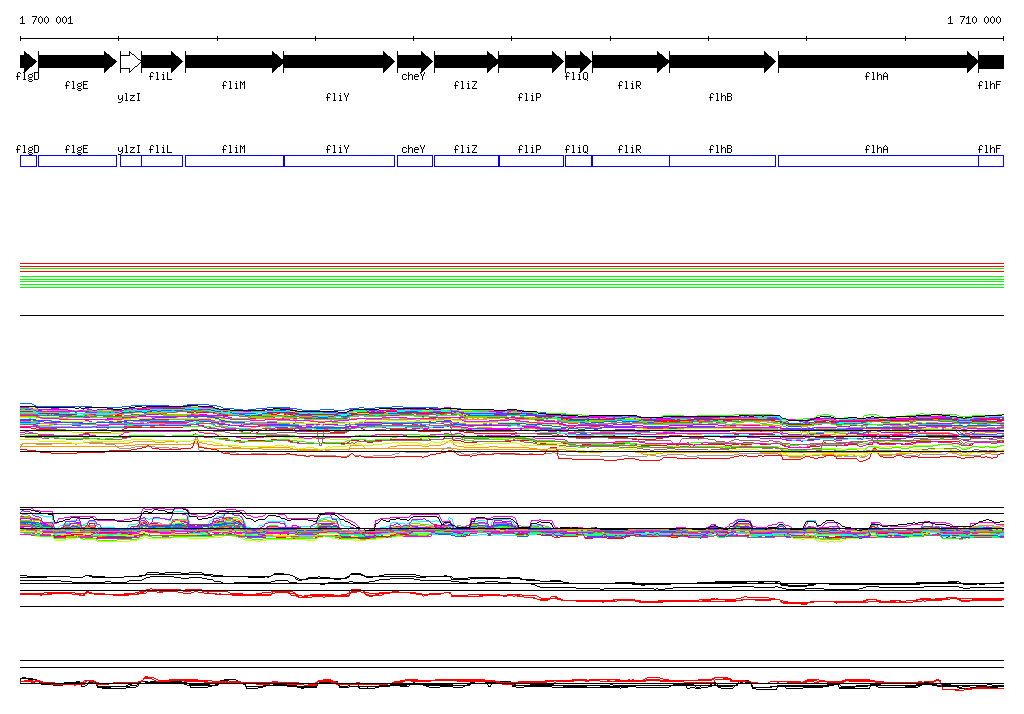Screen dimensions: 1024x714
Task: Click the flhA label under the arrow
Action: tap(876, 76)
